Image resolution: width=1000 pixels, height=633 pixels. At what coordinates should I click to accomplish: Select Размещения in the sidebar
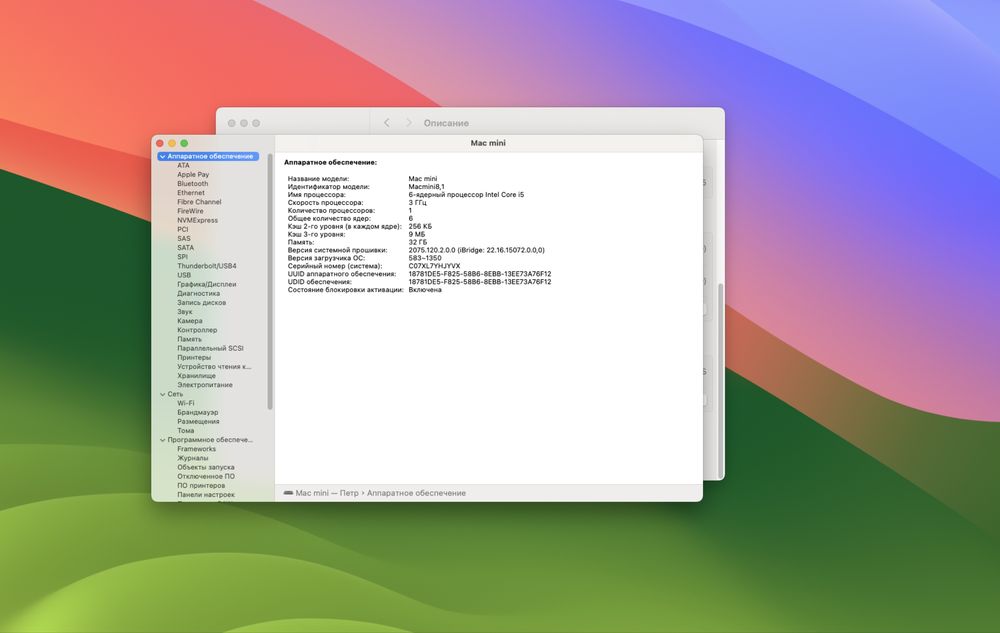click(198, 422)
